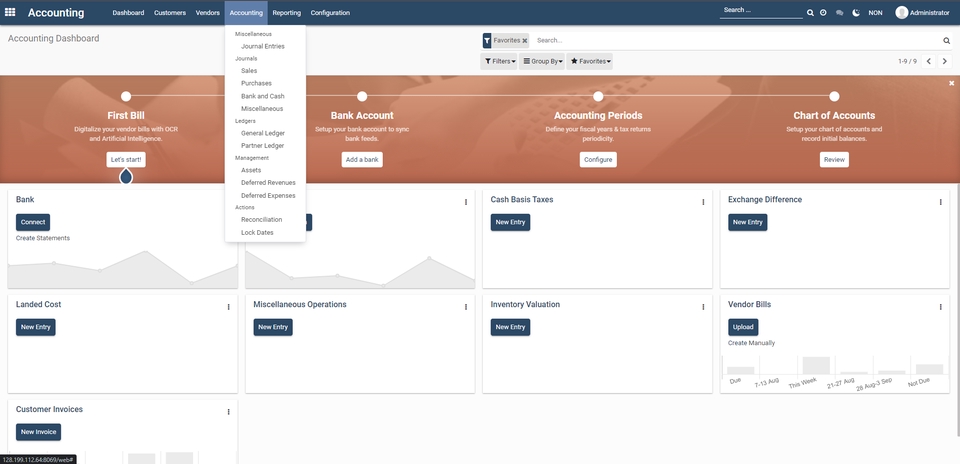Click New Invoice on Customer Invoices
The height and width of the screenshot is (464, 960).
pyautogui.click(x=39, y=432)
